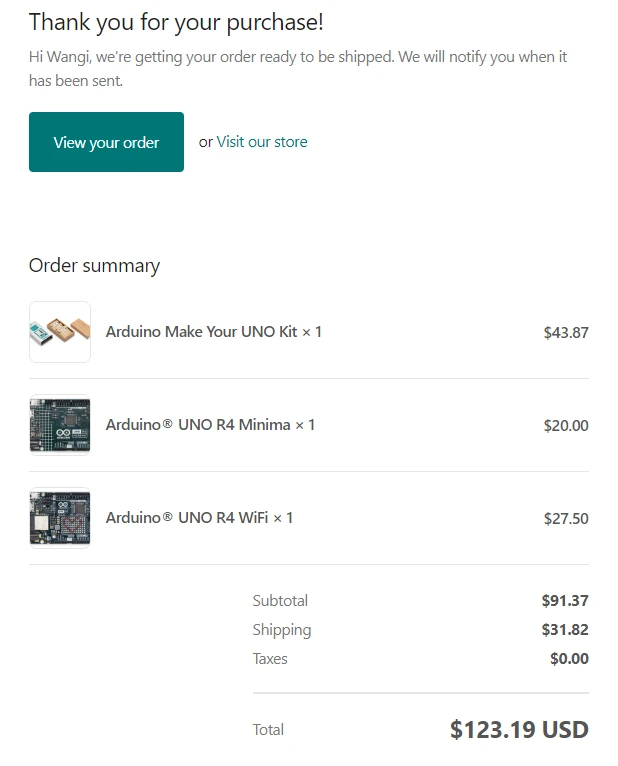618x766 pixels.
Task: Click the Thank you for your purchase heading
Action: click(176, 22)
